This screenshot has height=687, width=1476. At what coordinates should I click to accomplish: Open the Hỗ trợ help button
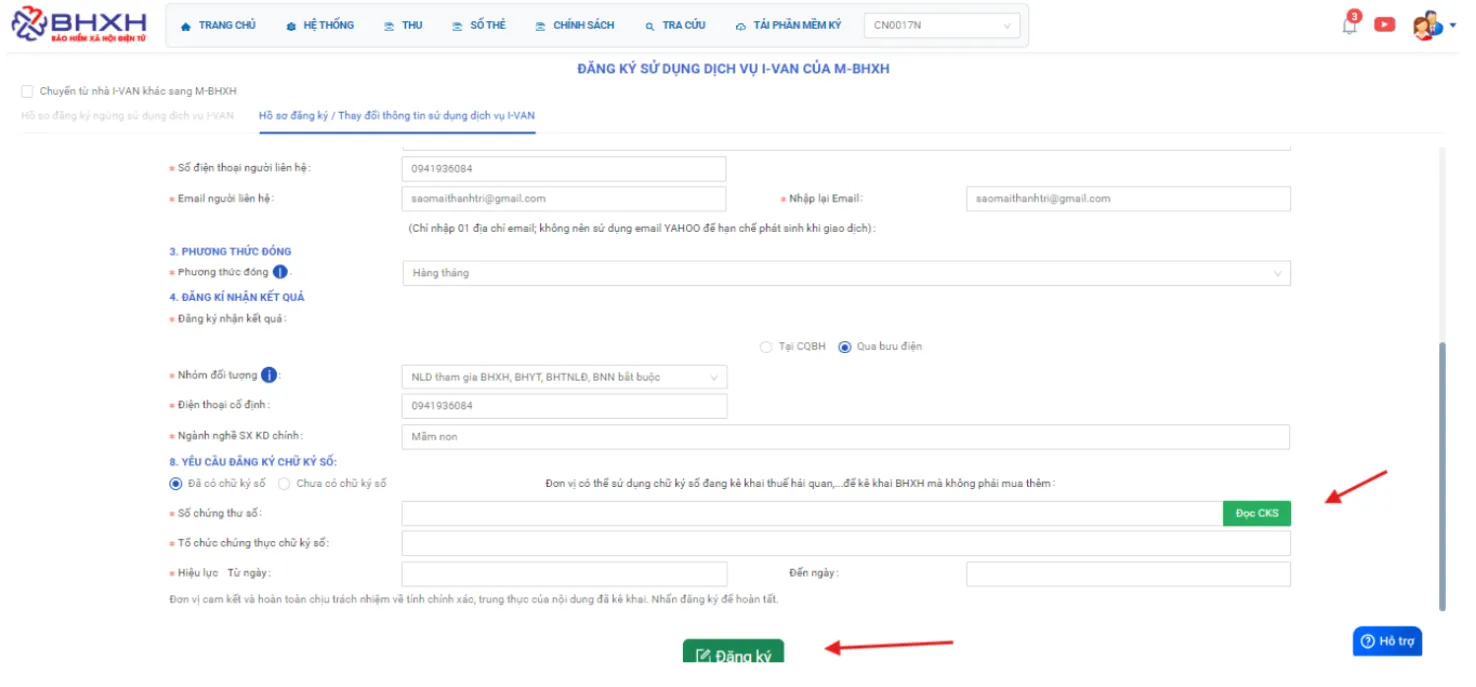point(1387,641)
